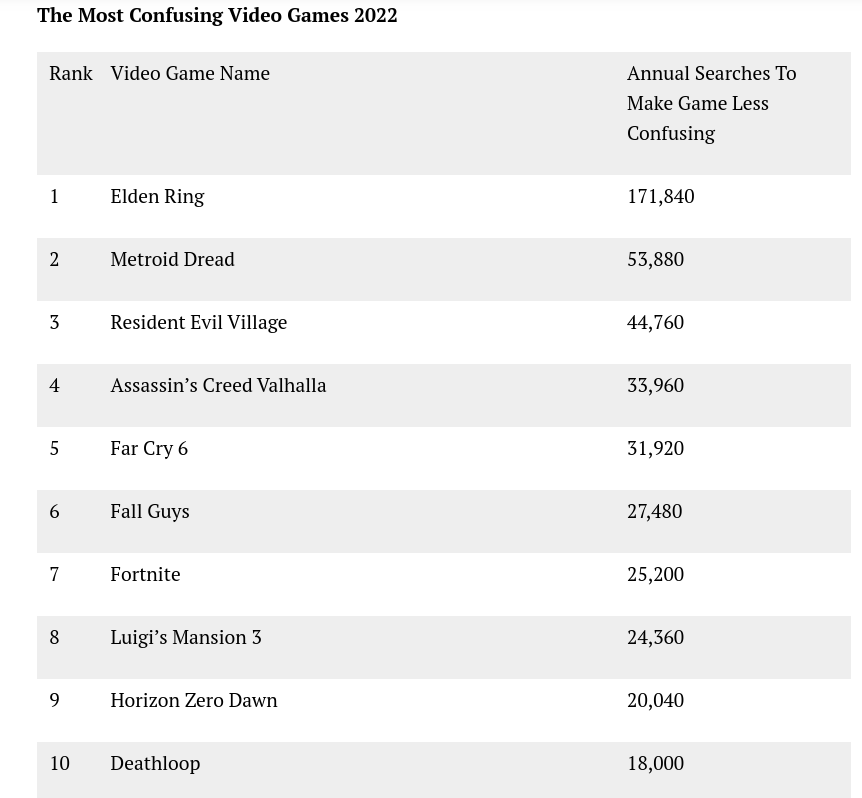Click the Video Game Name column header

(x=190, y=73)
